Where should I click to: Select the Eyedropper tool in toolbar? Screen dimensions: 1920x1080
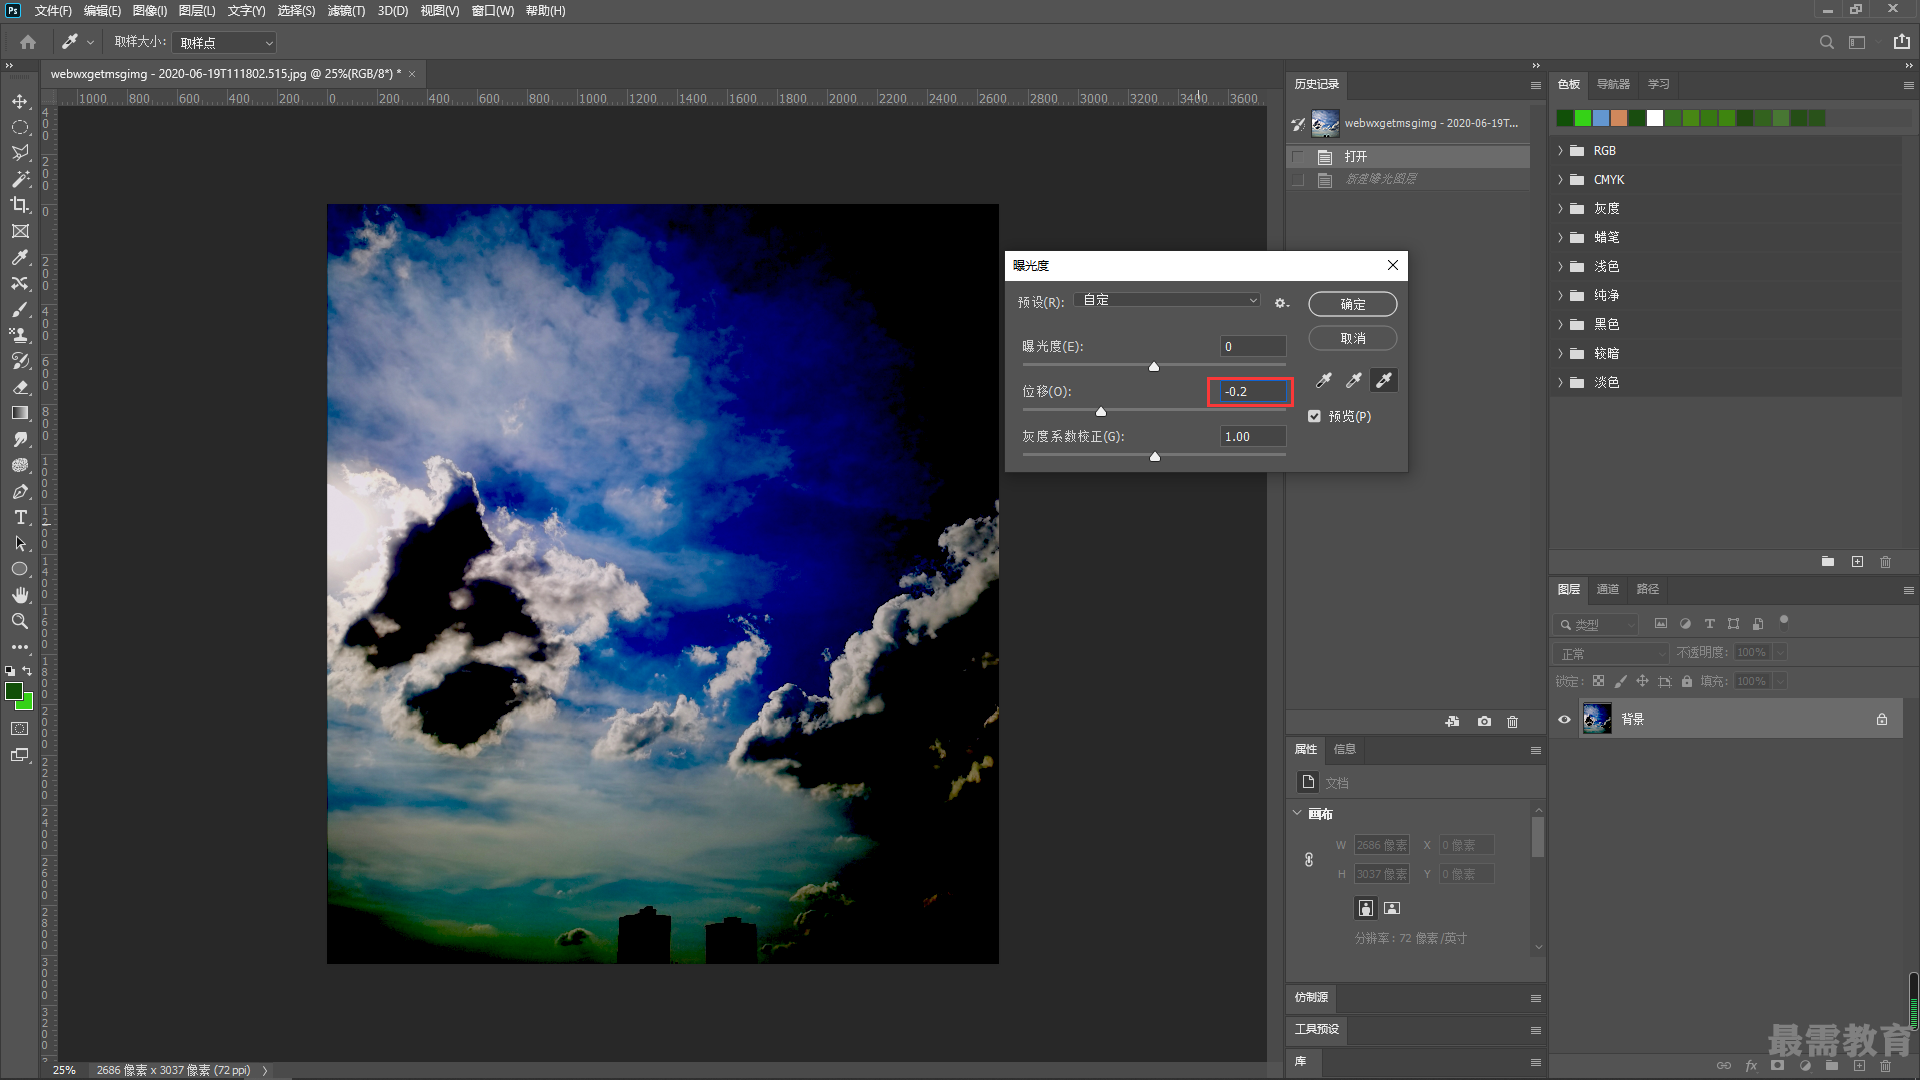click(20, 257)
